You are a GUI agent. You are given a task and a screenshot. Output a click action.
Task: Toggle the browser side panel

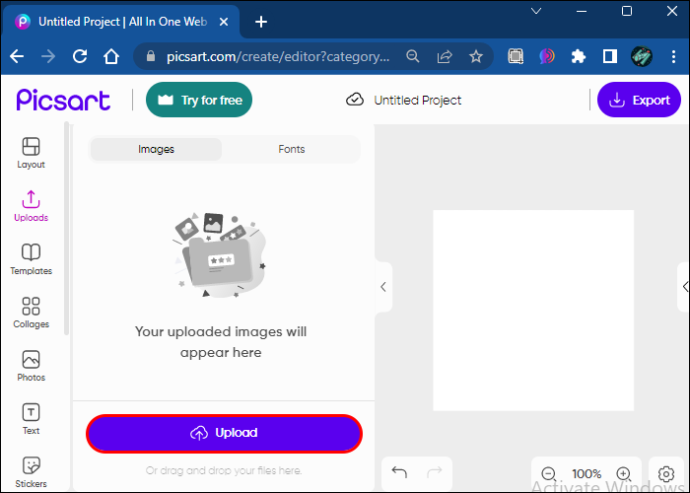610,56
